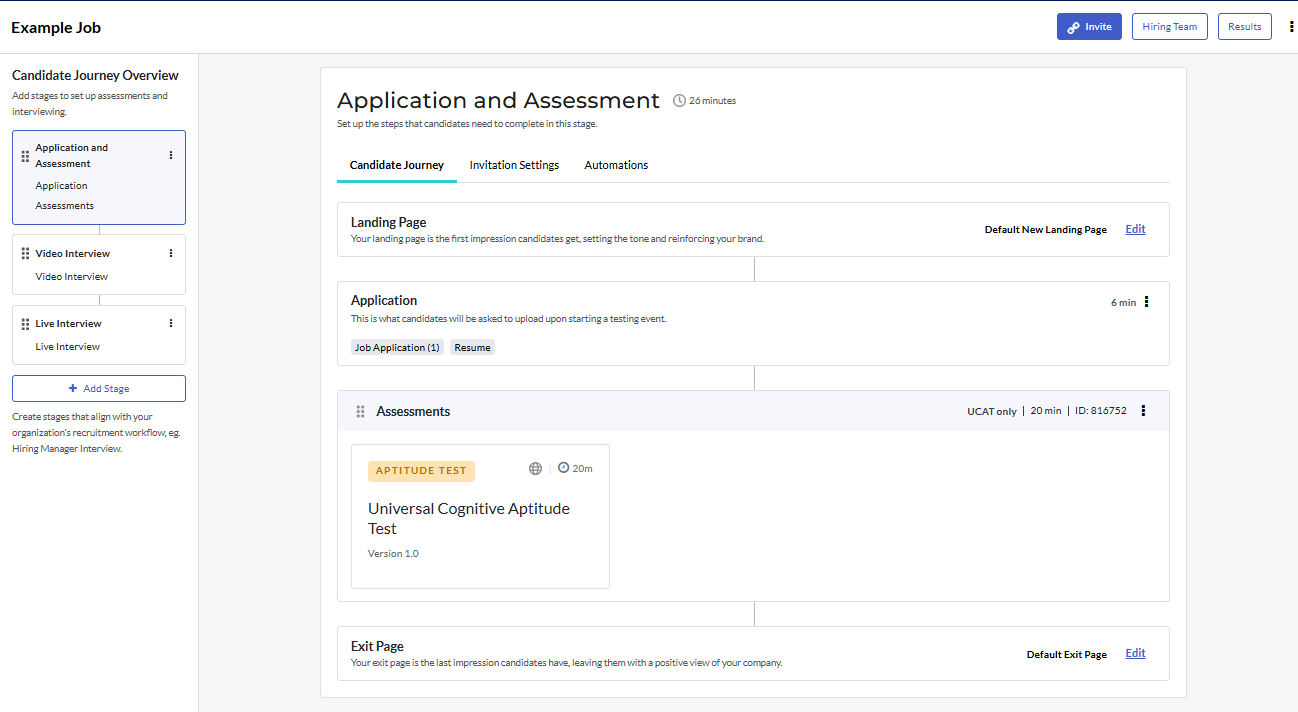
Task: Select the Application sub-item in the sidebar
Action: (x=61, y=186)
